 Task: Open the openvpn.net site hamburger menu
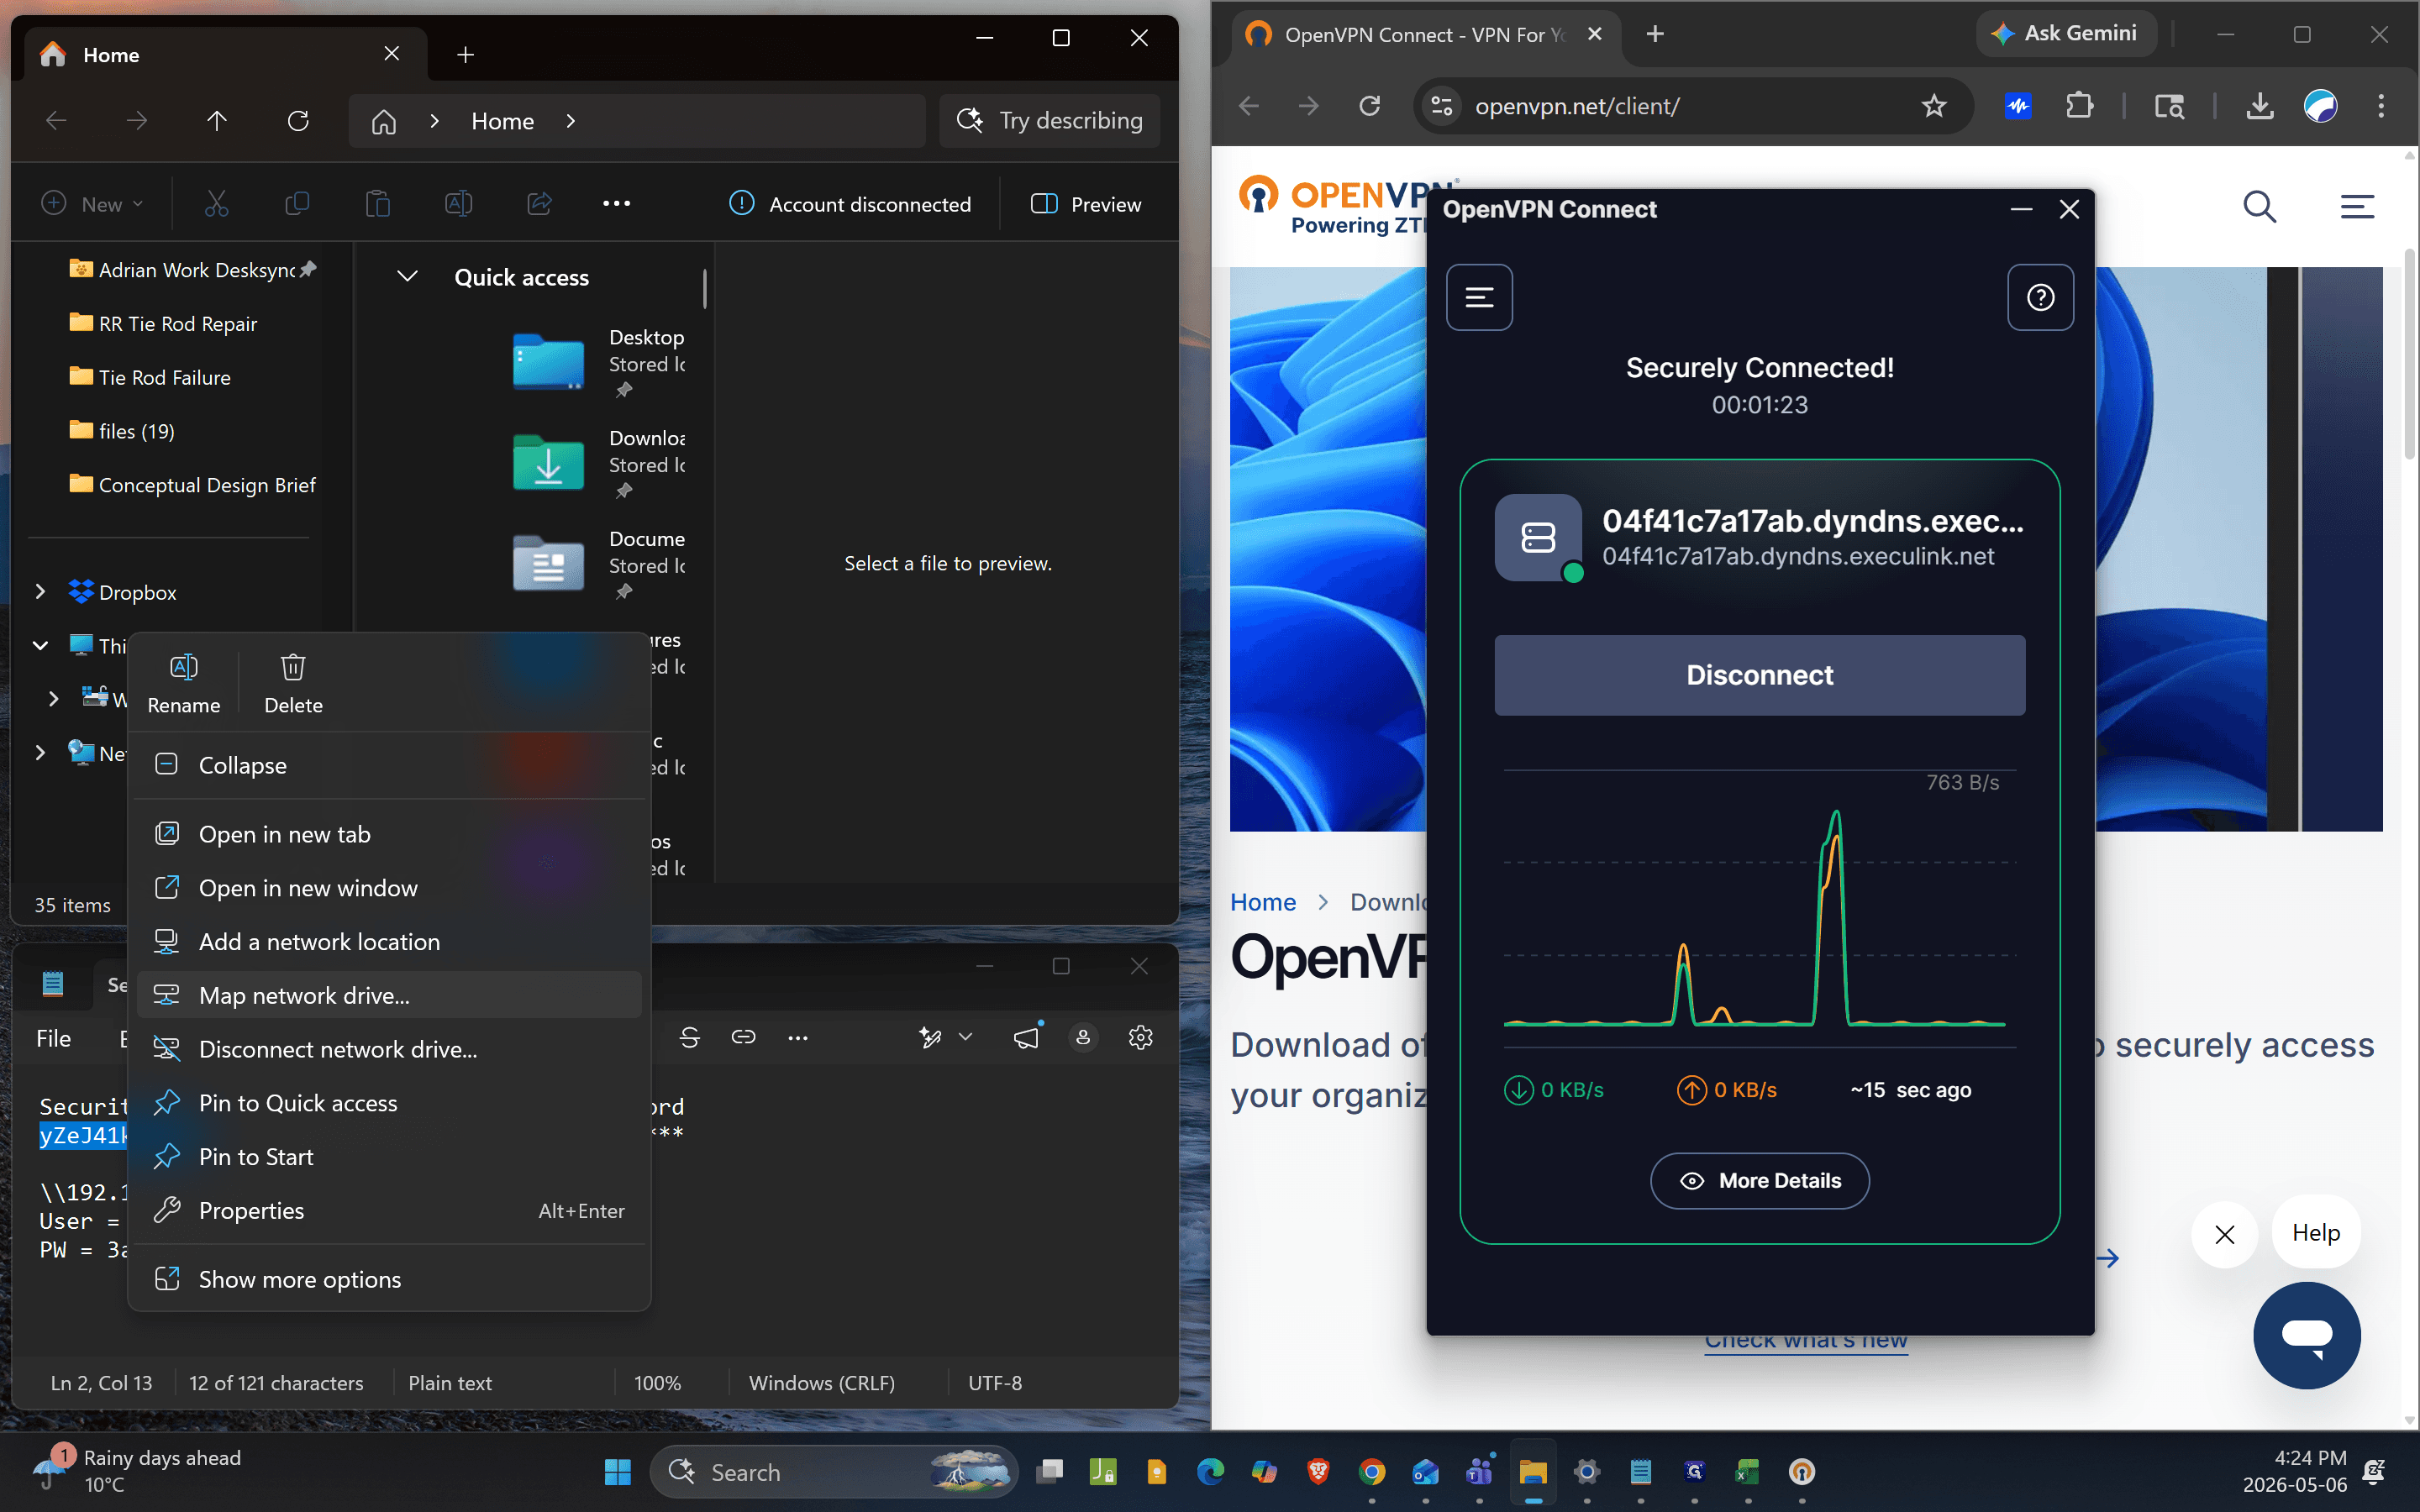pos(2357,206)
